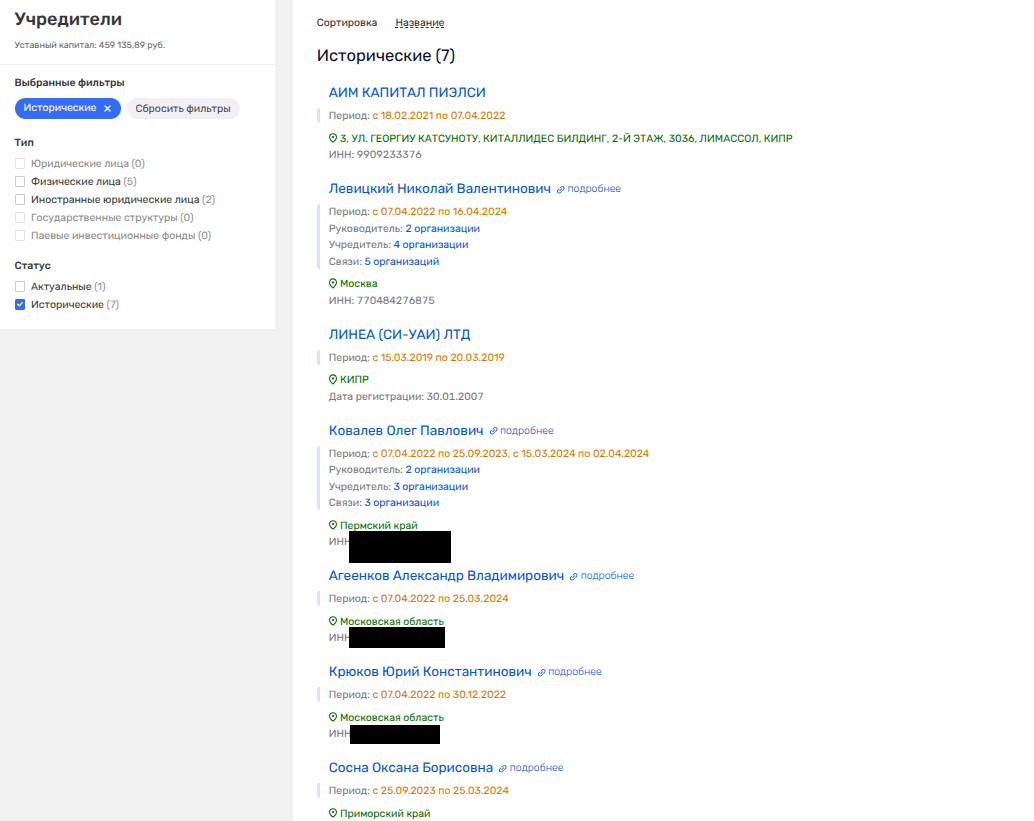Open Ковалев's Связи: 3 организации link
Viewport: 1034px width, 821px height.
tap(401, 503)
